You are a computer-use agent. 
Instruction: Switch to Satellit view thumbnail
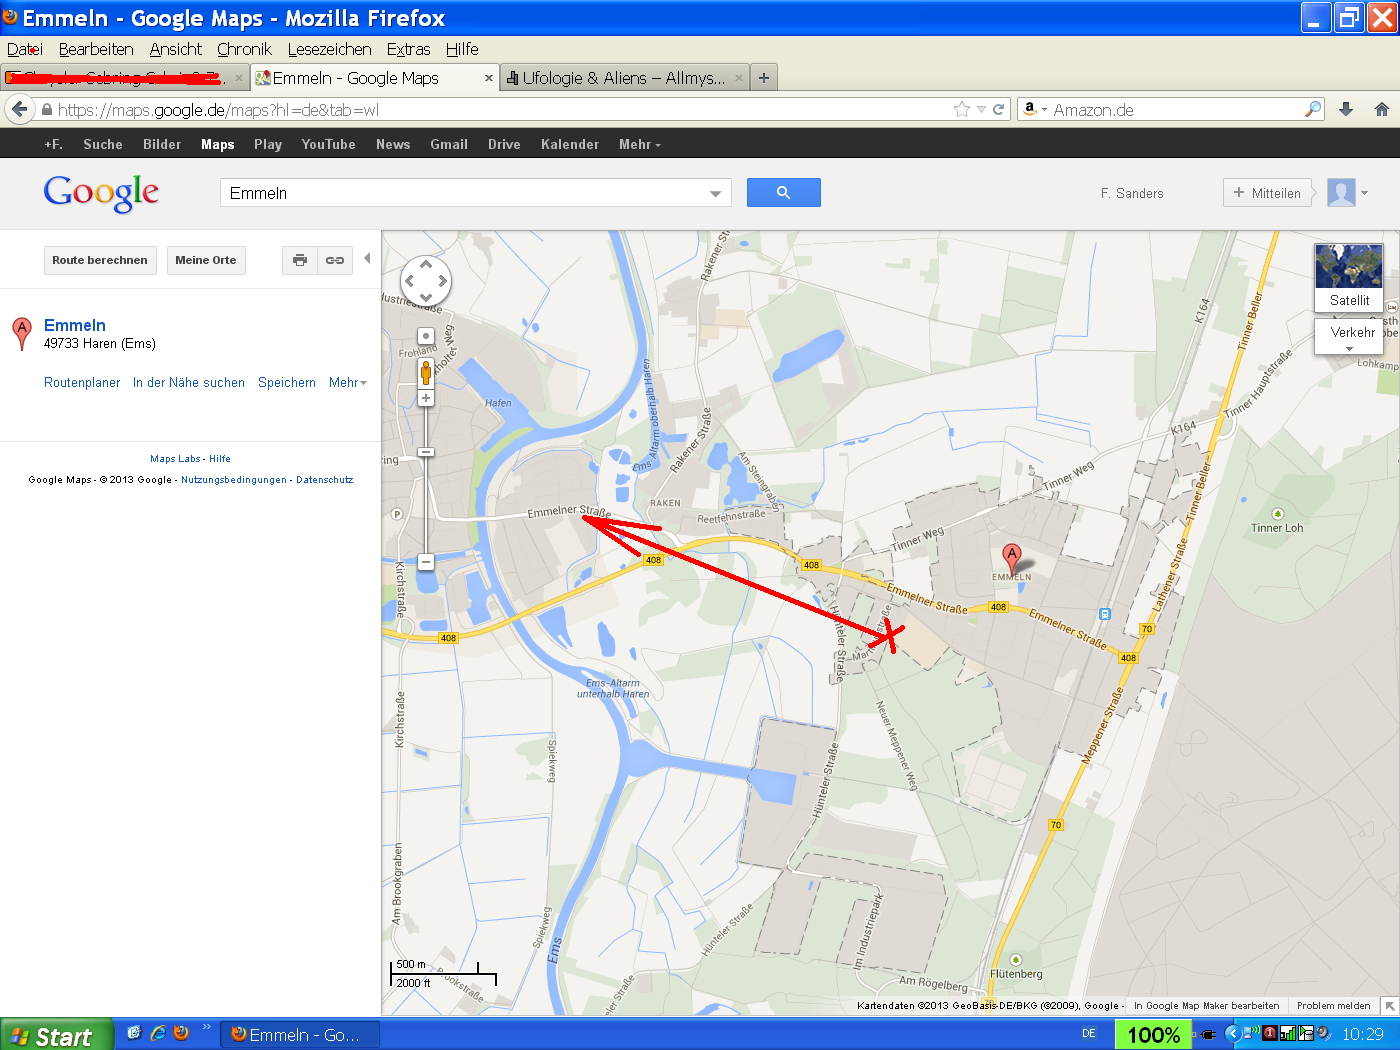point(1349,277)
